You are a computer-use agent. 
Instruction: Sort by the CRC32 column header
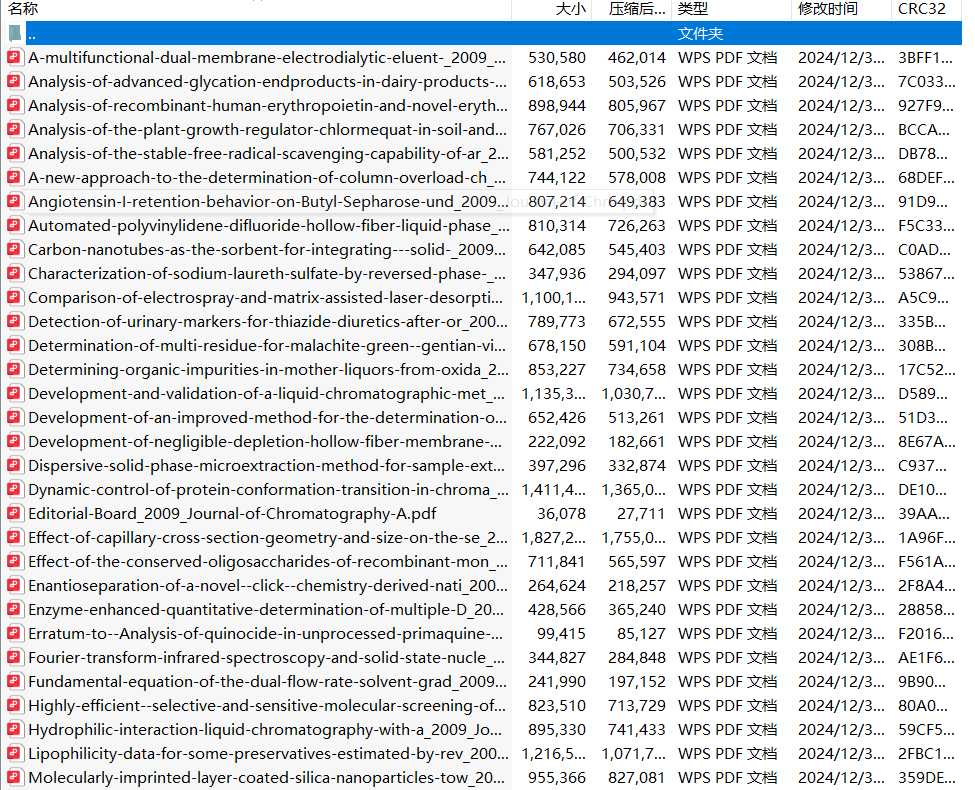921,9
